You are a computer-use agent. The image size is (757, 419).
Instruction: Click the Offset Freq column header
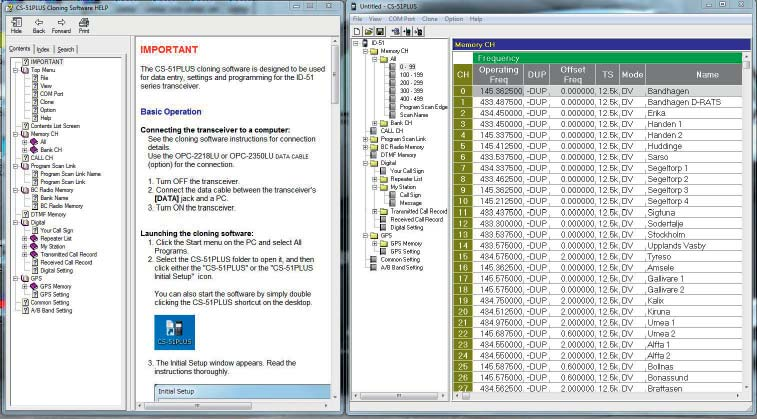[573, 74]
